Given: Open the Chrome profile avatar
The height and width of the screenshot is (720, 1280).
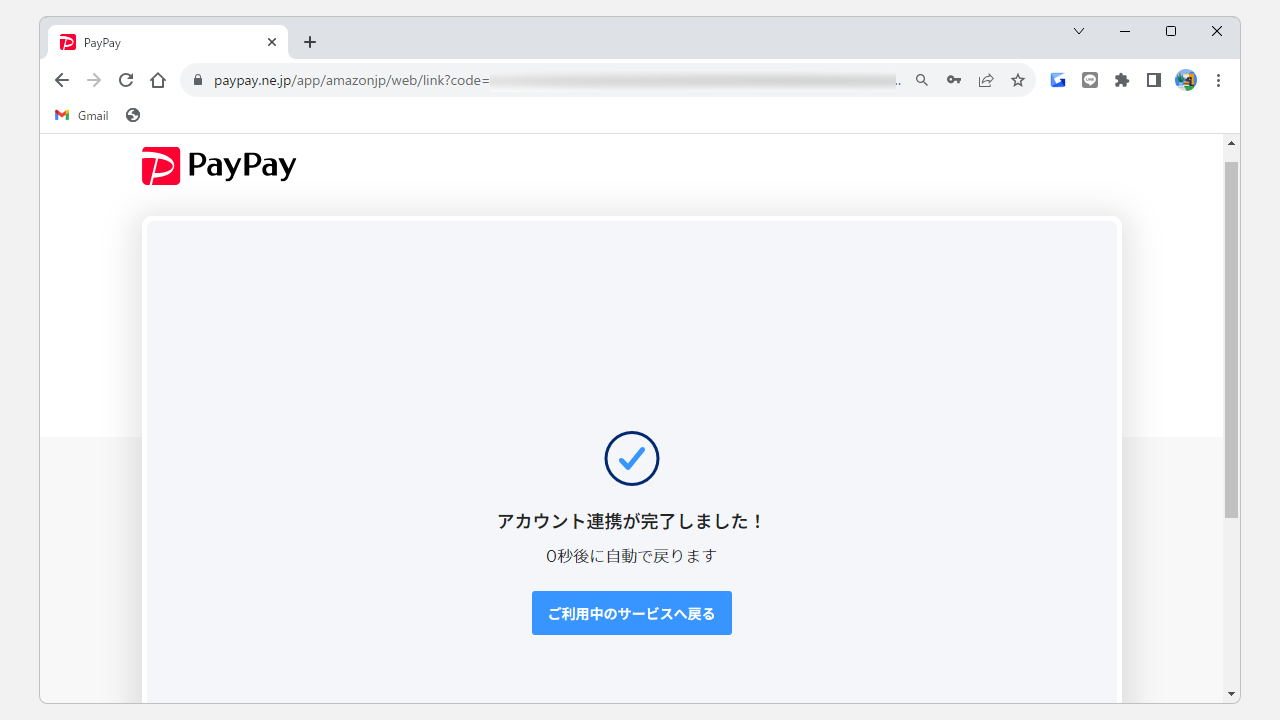Looking at the screenshot, I should click(x=1186, y=80).
